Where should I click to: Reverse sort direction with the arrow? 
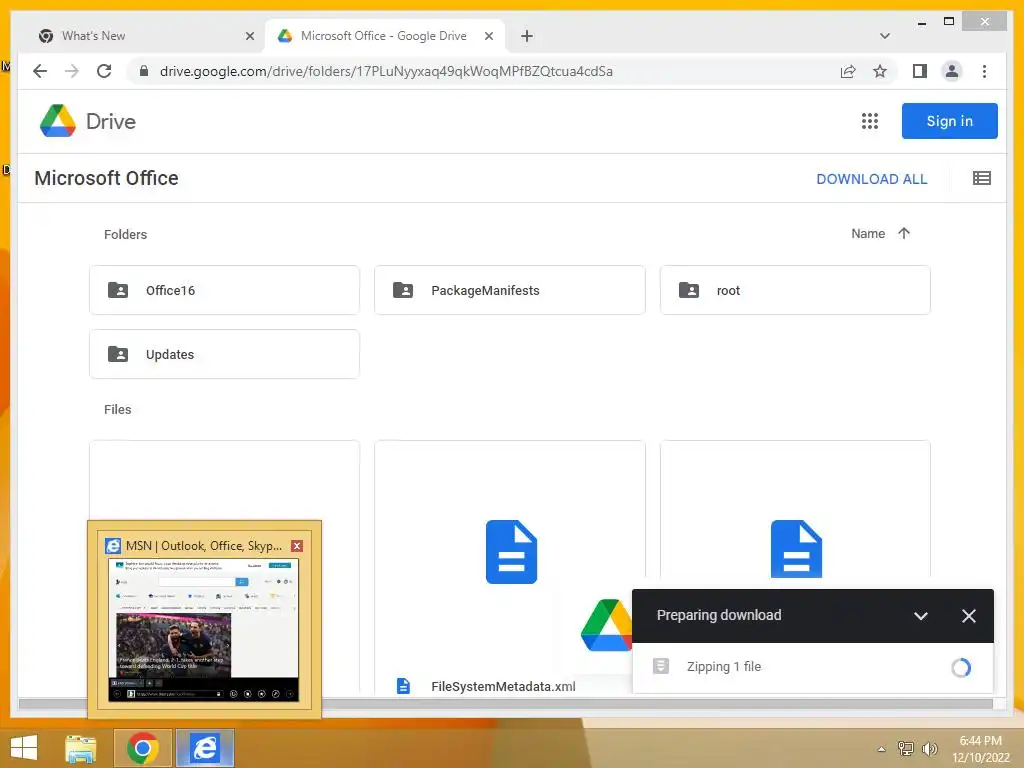coord(904,233)
